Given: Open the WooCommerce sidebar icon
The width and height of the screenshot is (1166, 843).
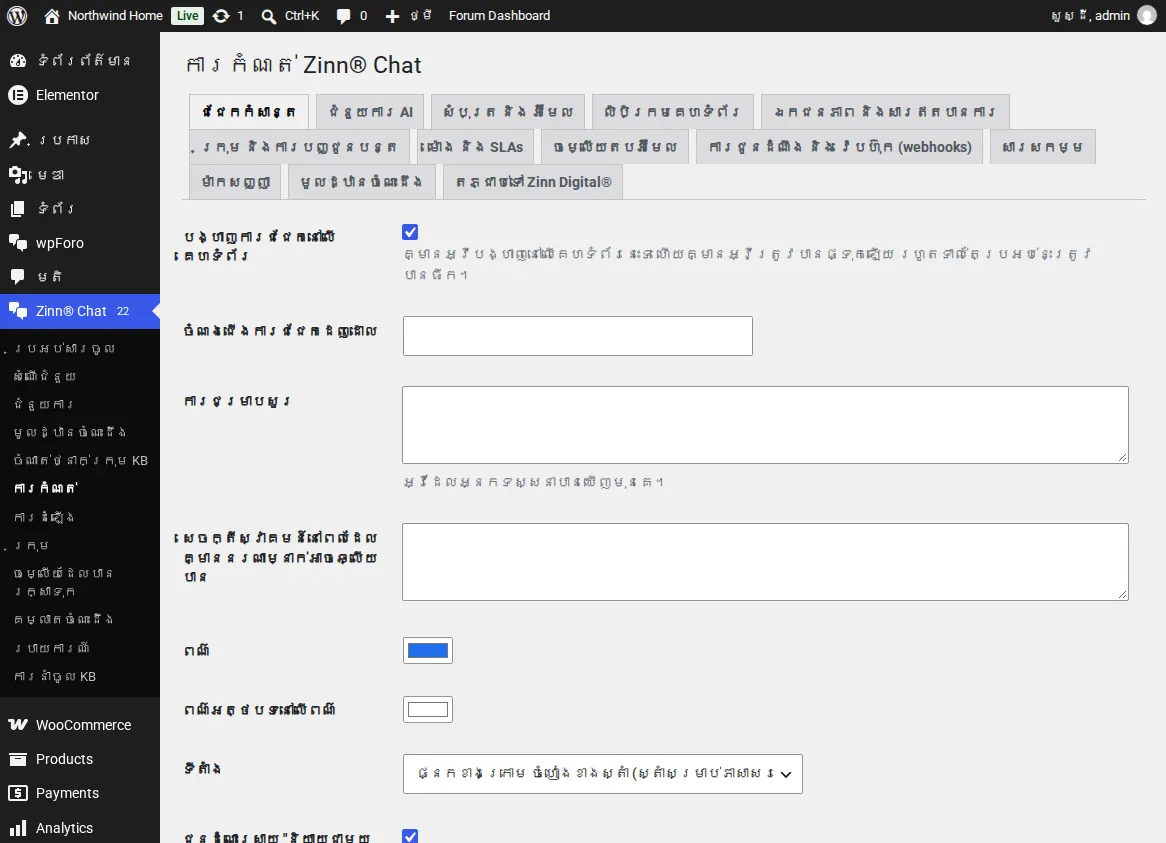Looking at the screenshot, I should [18, 725].
